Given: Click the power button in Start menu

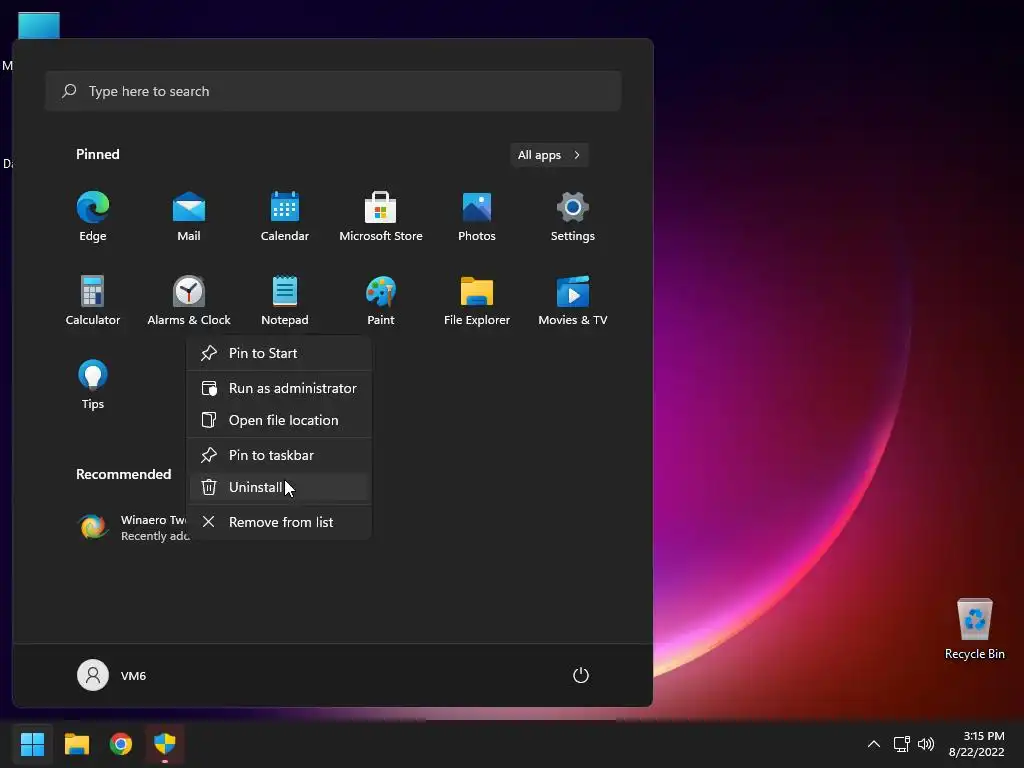Looking at the screenshot, I should coord(581,675).
